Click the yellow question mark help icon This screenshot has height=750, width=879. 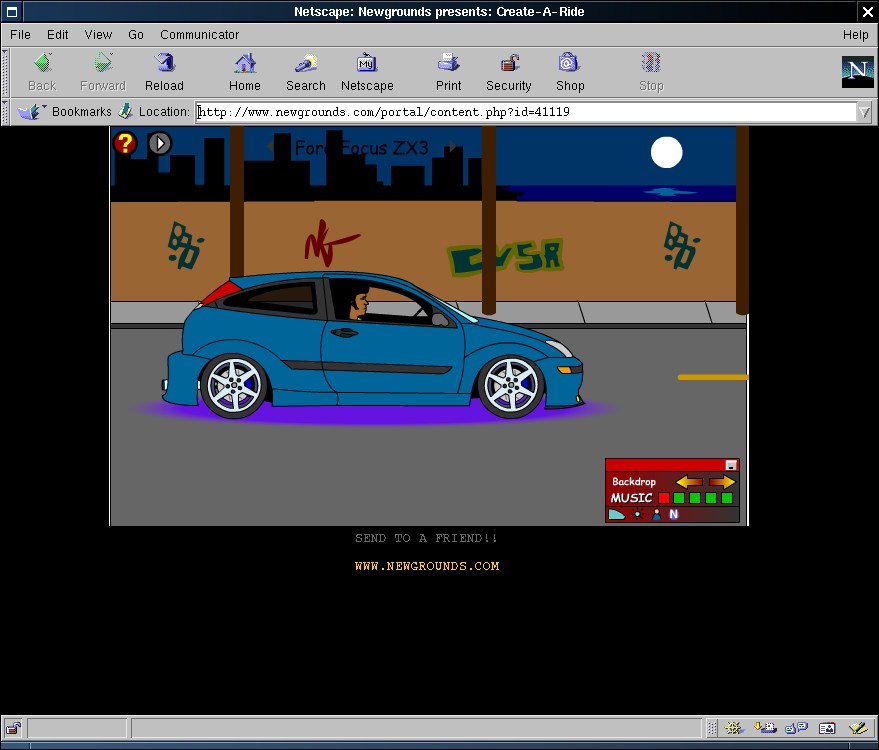(x=125, y=143)
